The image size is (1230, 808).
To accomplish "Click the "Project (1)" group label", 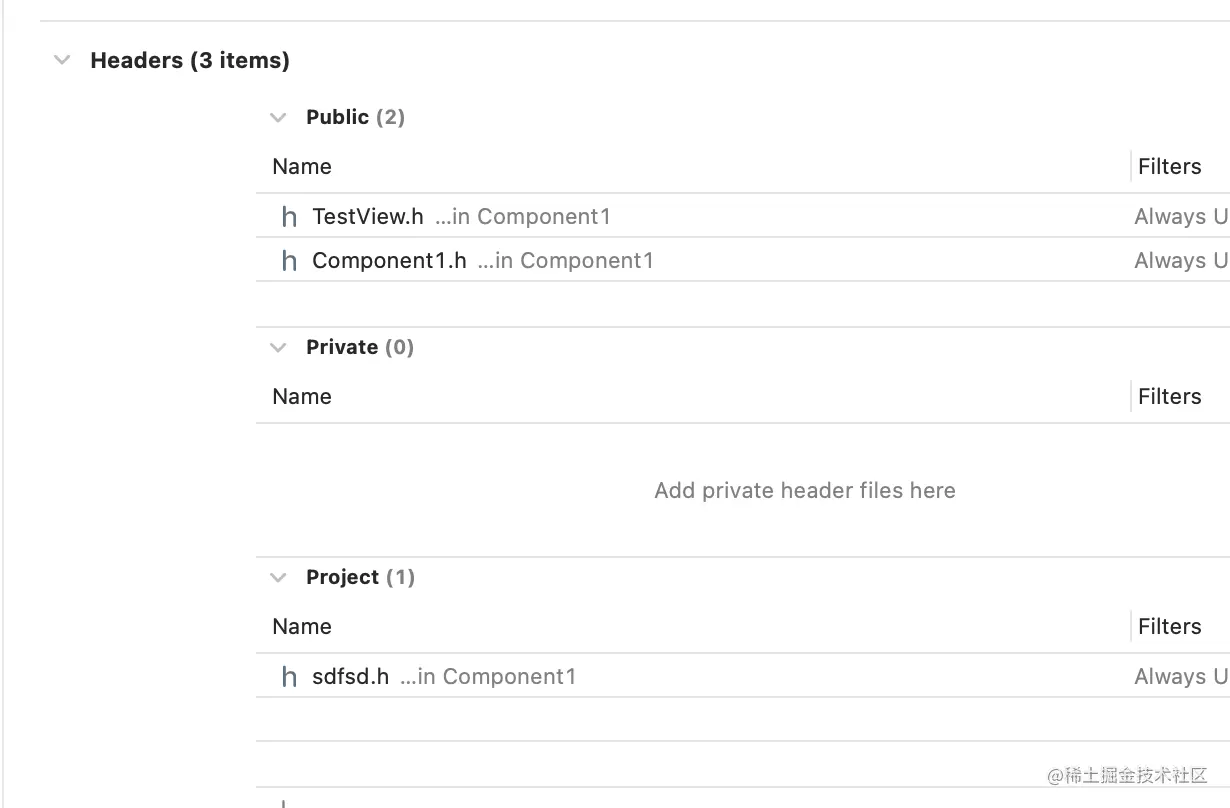I will [x=360, y=577].
